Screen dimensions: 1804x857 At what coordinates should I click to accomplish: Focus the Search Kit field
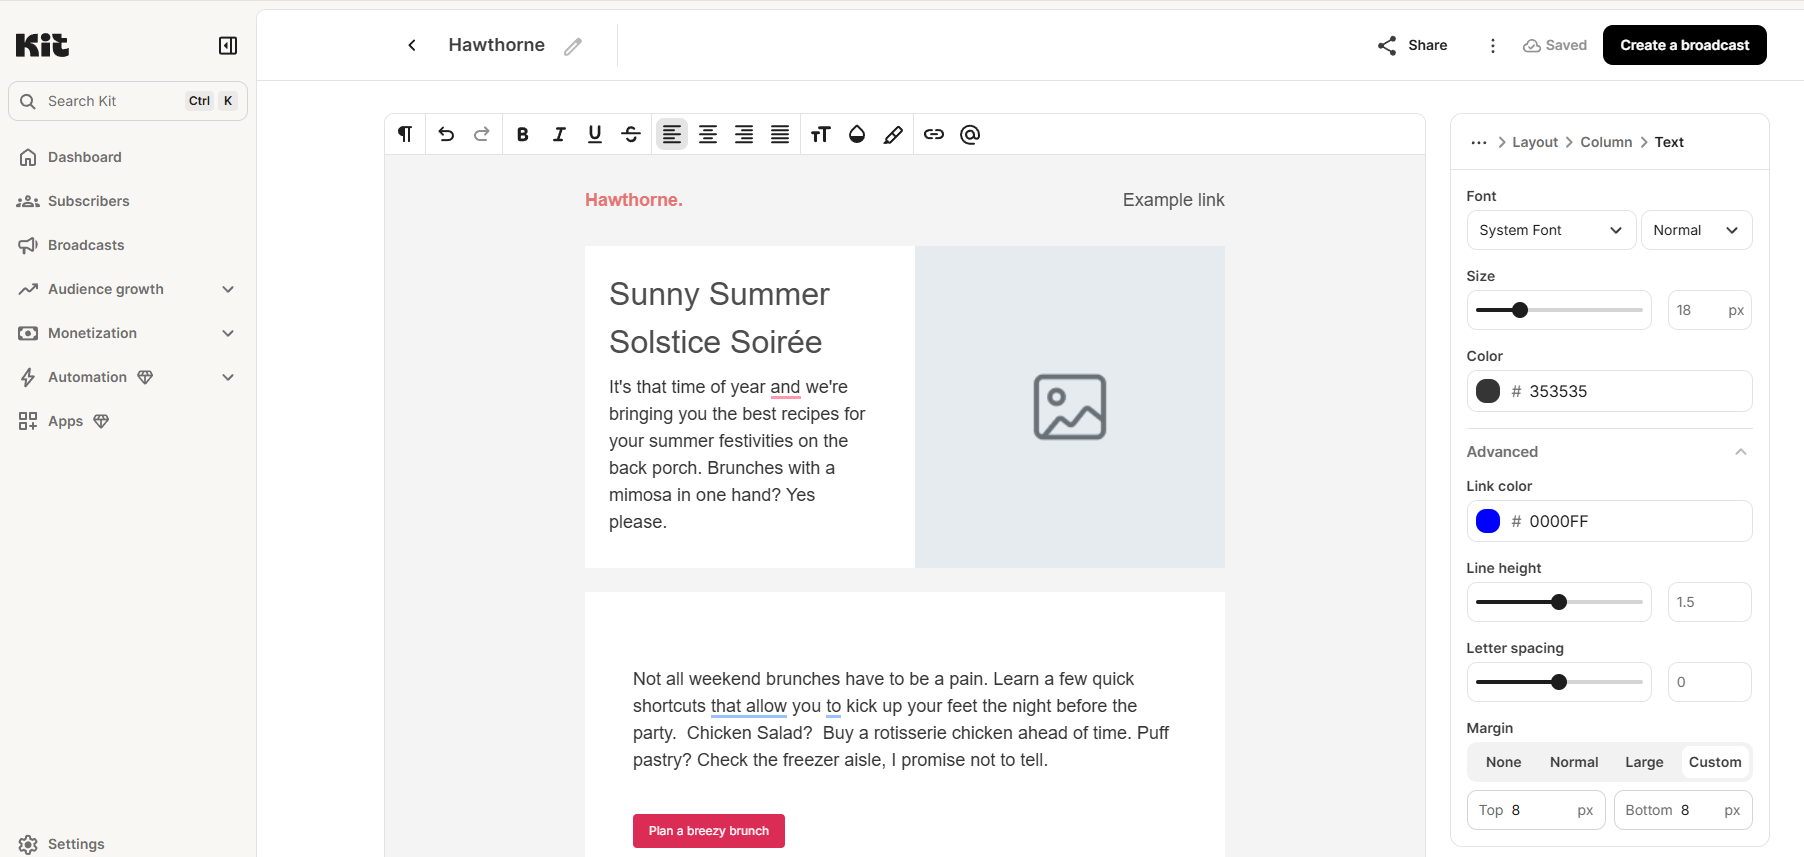tap(128, 101)
